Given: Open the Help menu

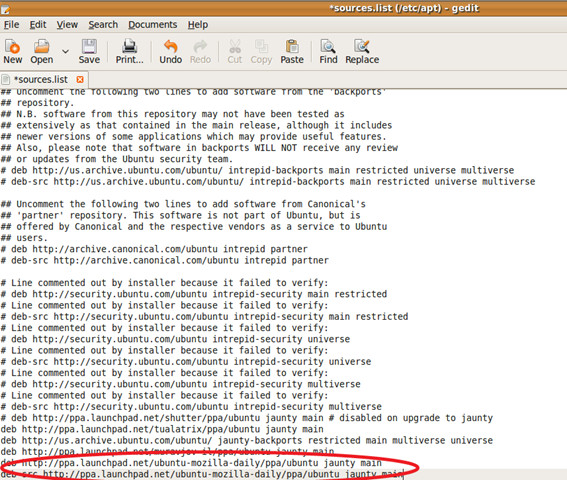Looking at the screenshot, I should click(197, 25).
